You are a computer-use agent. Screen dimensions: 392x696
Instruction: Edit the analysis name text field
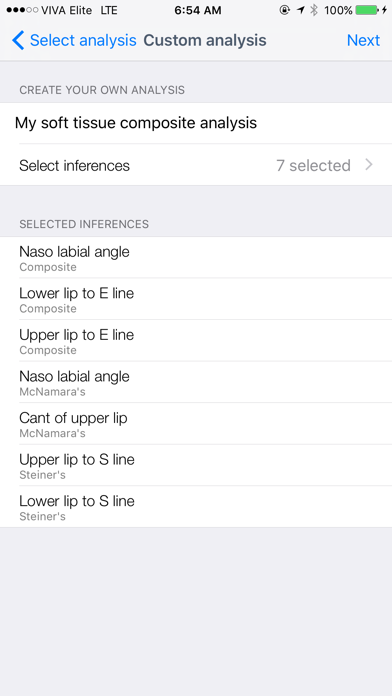(196, 123)
